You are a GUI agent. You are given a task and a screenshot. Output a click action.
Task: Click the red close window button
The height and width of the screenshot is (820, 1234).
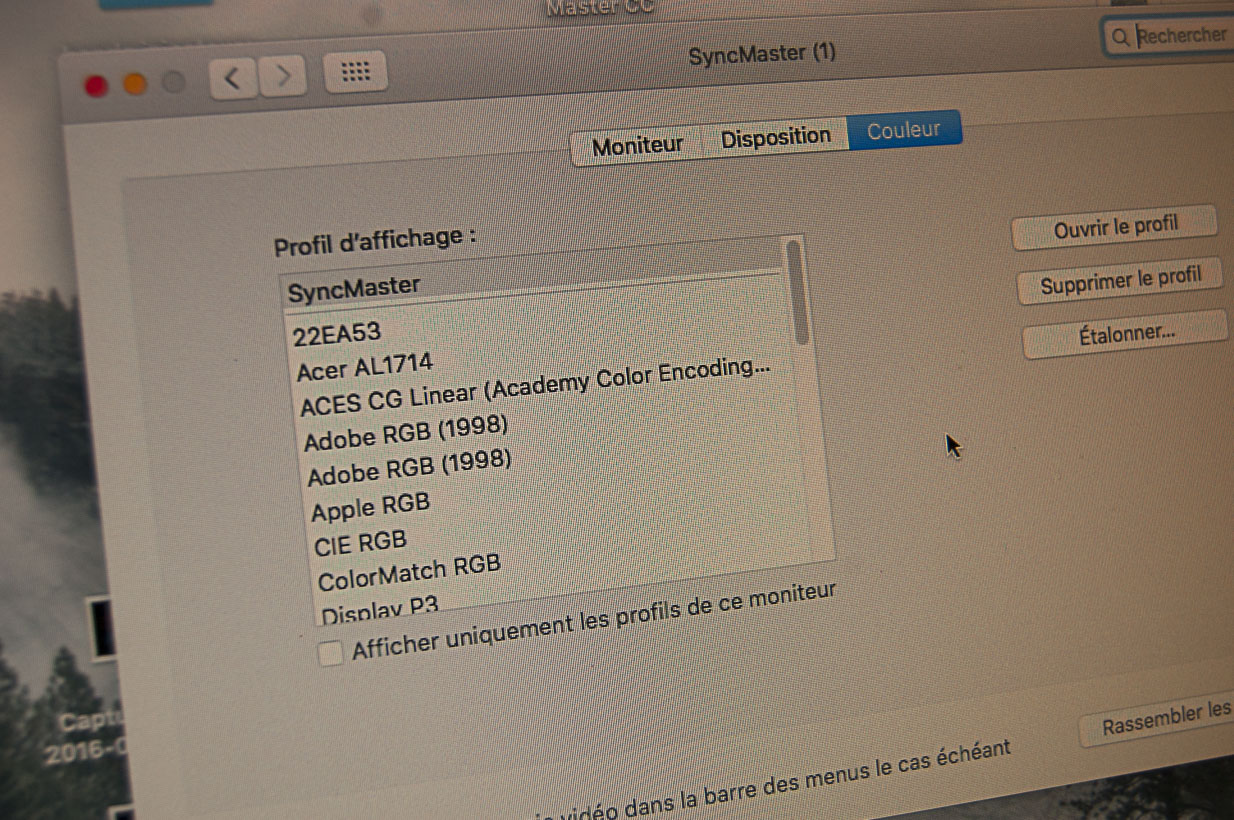coord(97,86)
